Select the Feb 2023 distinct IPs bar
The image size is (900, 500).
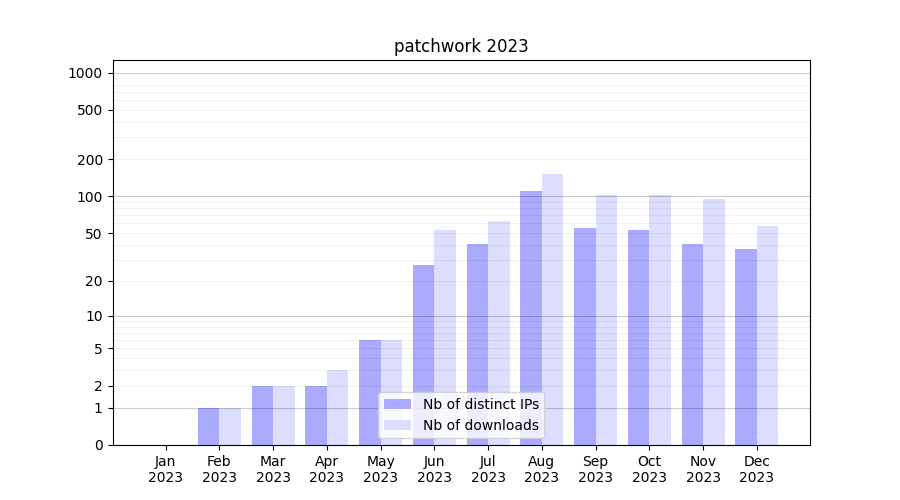(x=208, y=426)
